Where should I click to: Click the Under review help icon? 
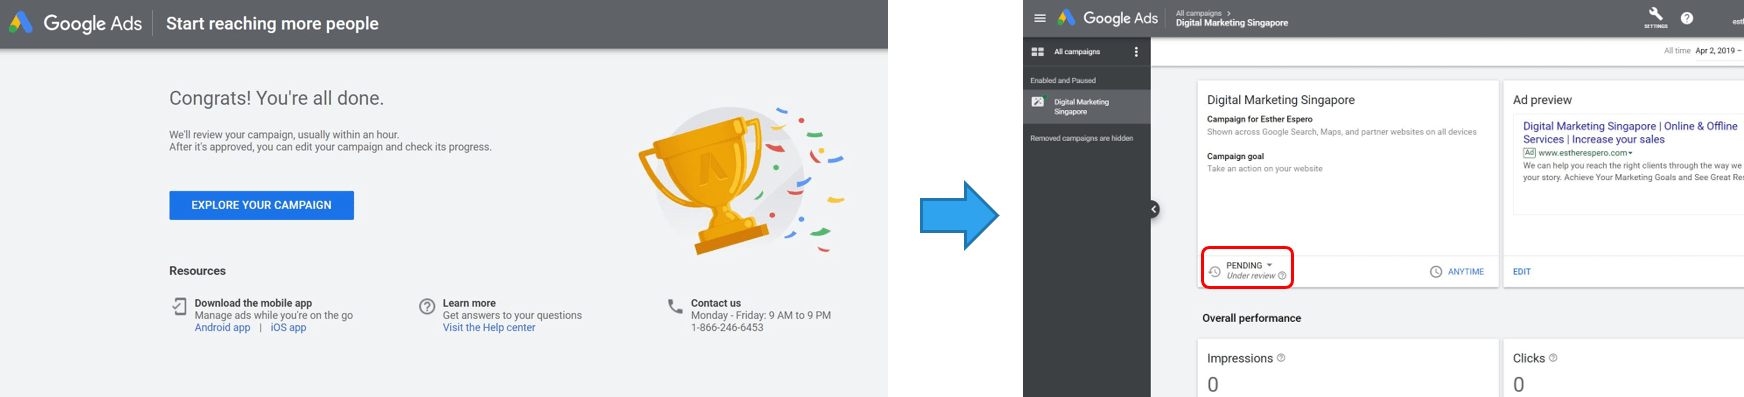point(1282,276)
